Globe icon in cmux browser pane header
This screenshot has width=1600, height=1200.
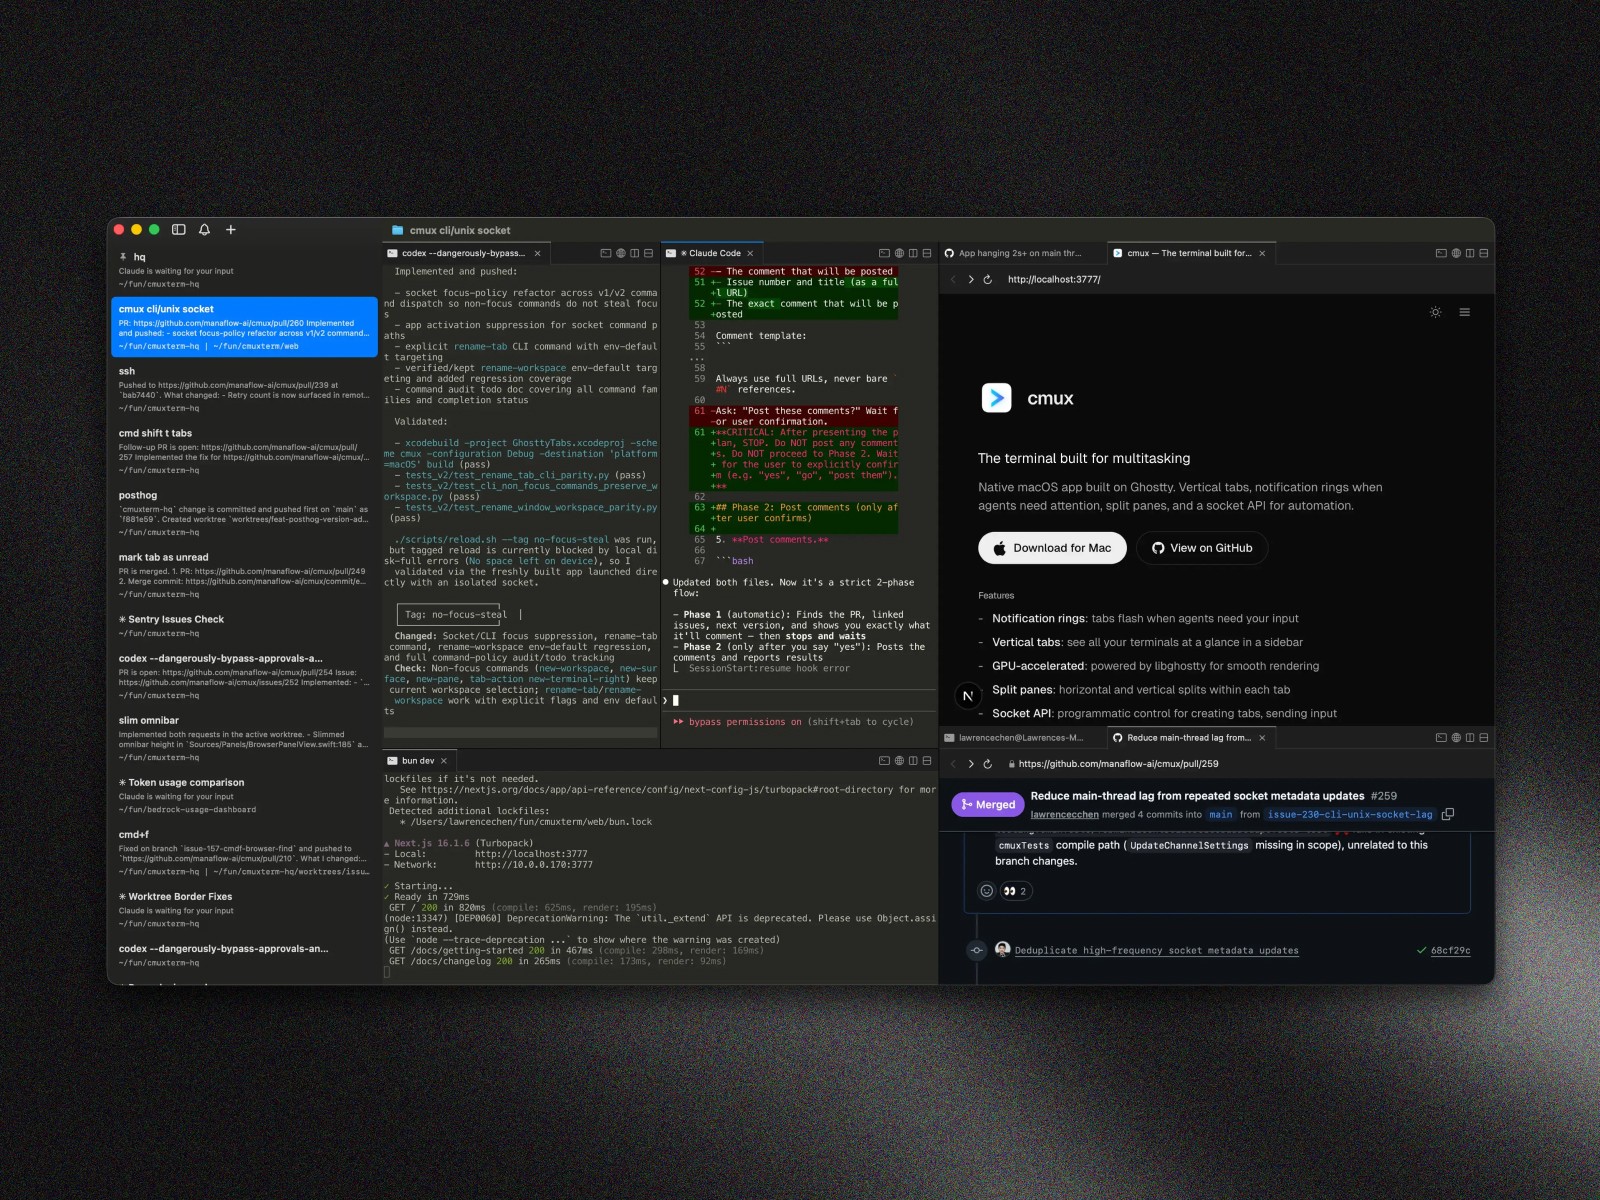coord(1455,254)
